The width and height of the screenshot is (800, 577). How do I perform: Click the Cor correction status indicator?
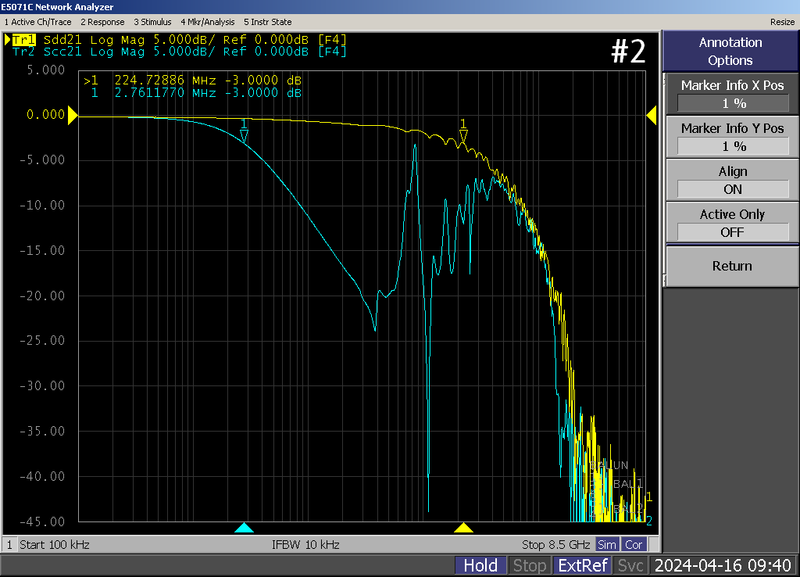tap(634, 544)
